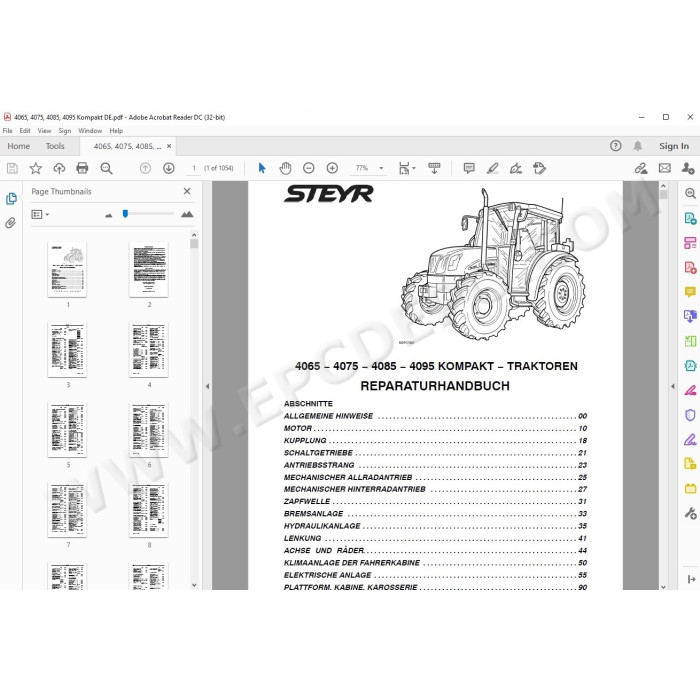The height and width of the screenshot is (700, 700).
Task: Click the share with others person icon
Action: [x=688, y=168]
